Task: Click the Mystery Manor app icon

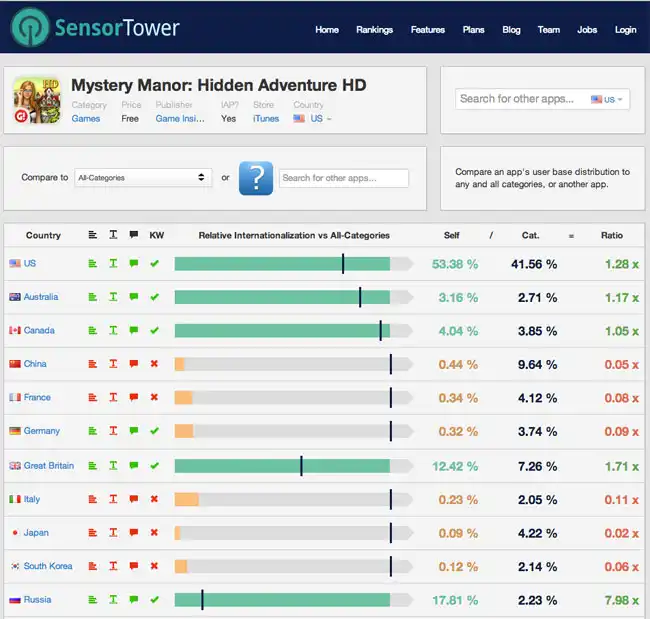Action: (x=36, y=100)
